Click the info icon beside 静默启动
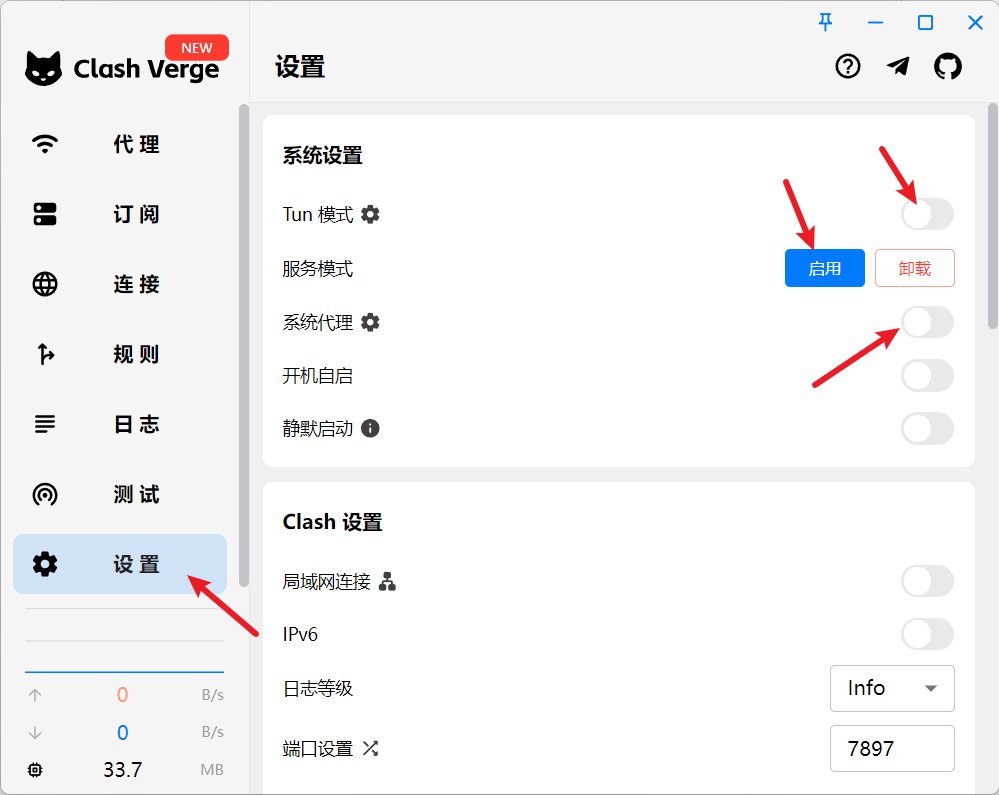The width and height of the screenshot is (999, 795). click(370, 428)
